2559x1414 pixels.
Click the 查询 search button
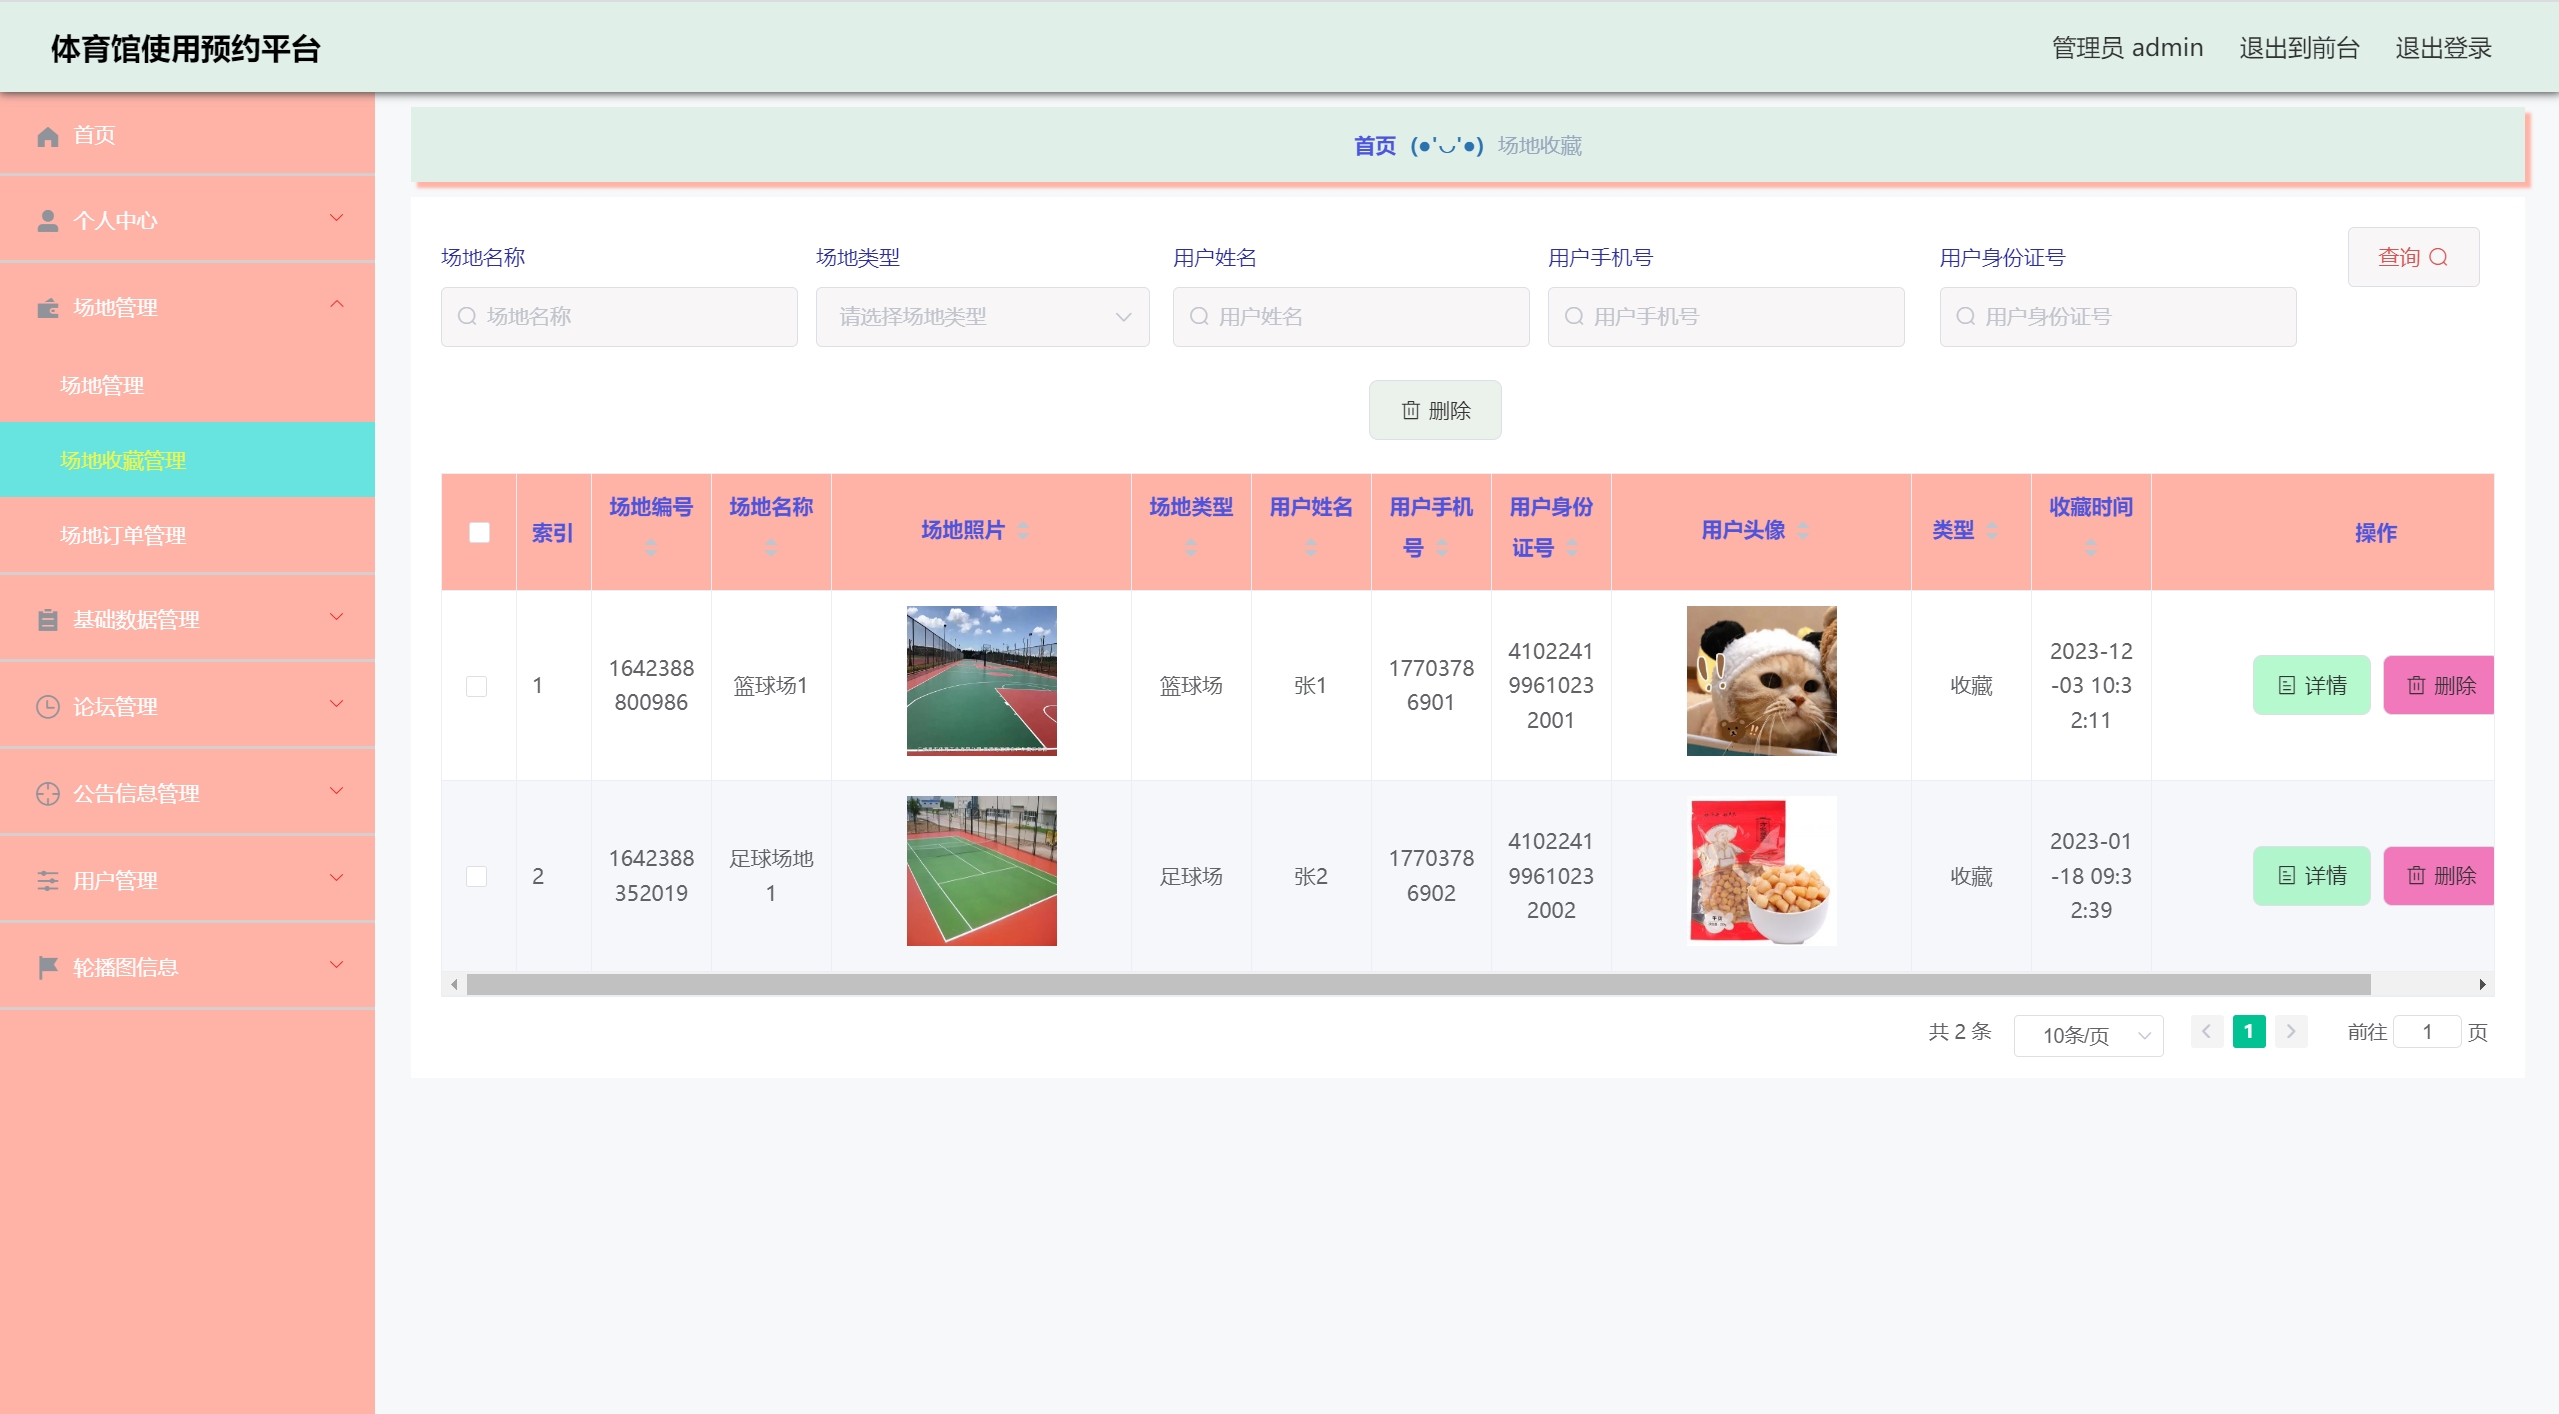tap(2412, 257)
